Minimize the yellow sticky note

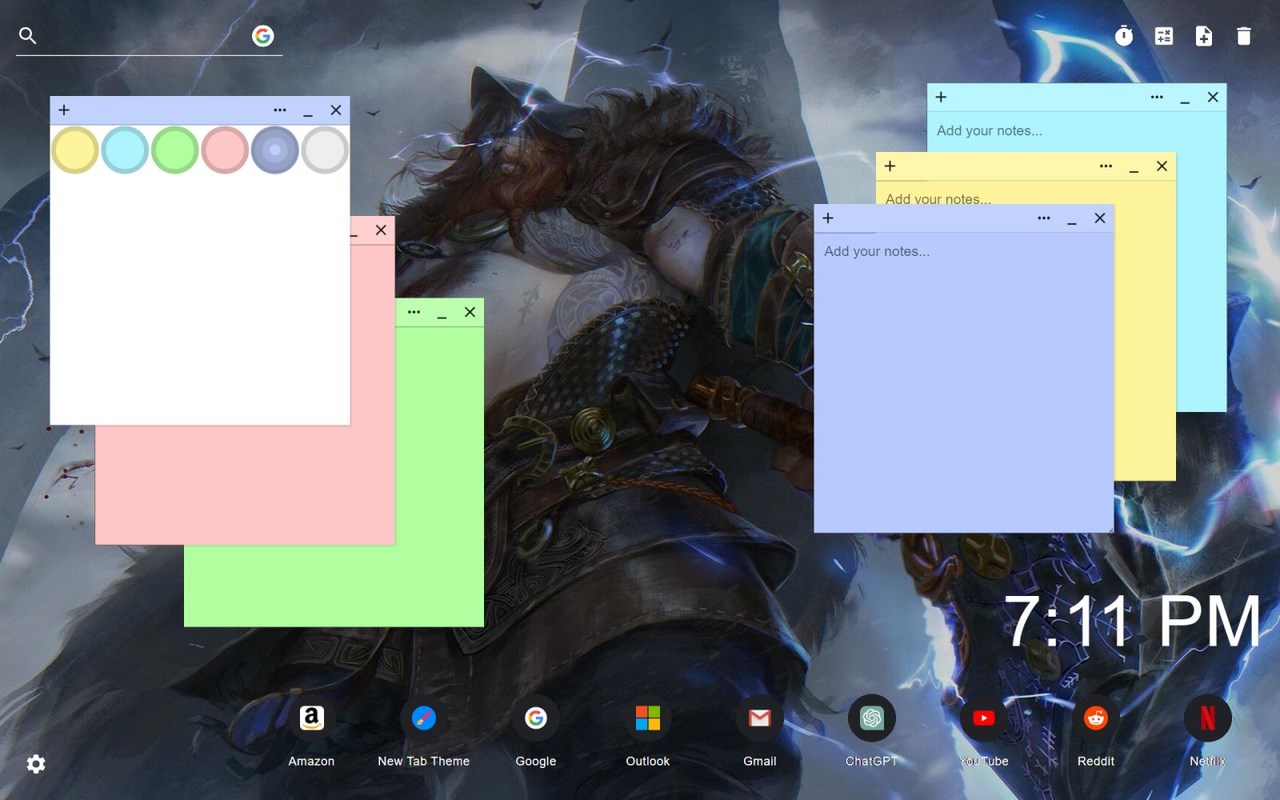pyautogui.click(x=1134, y=168)
